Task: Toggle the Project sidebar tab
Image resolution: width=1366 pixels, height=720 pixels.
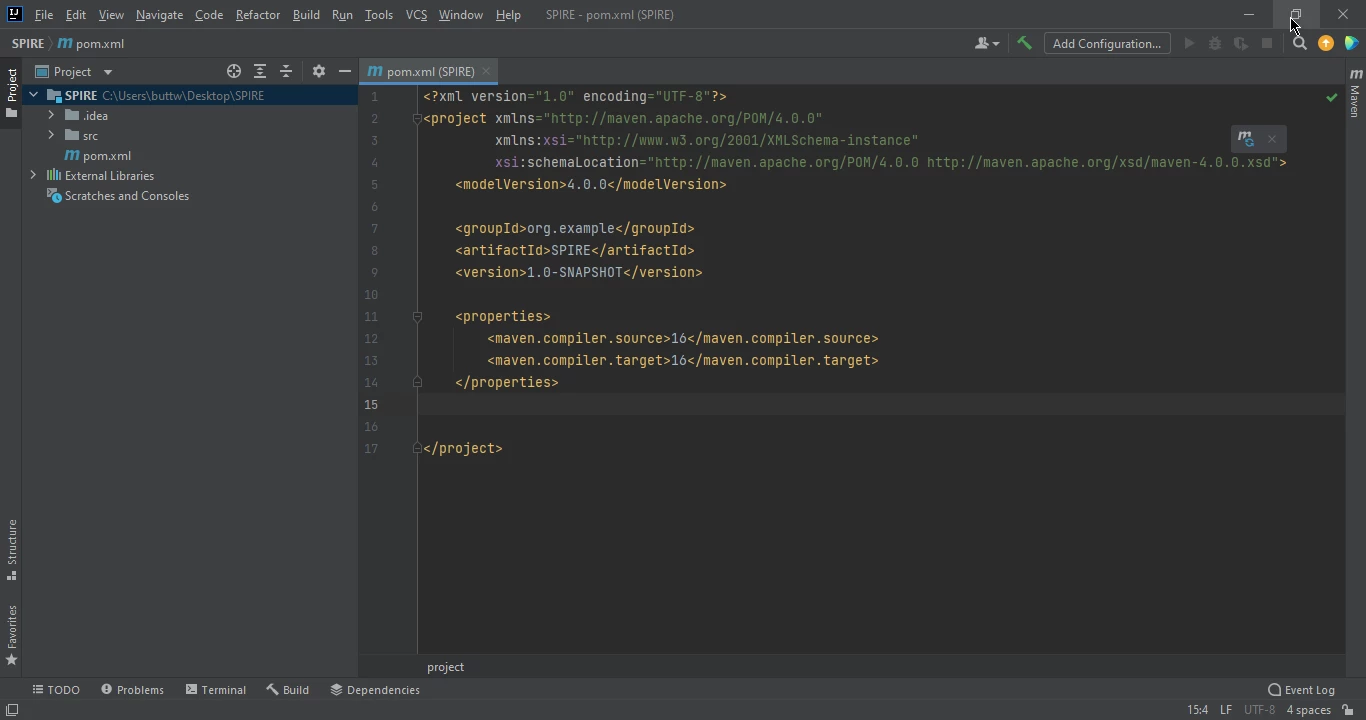Action: point(11,94)
